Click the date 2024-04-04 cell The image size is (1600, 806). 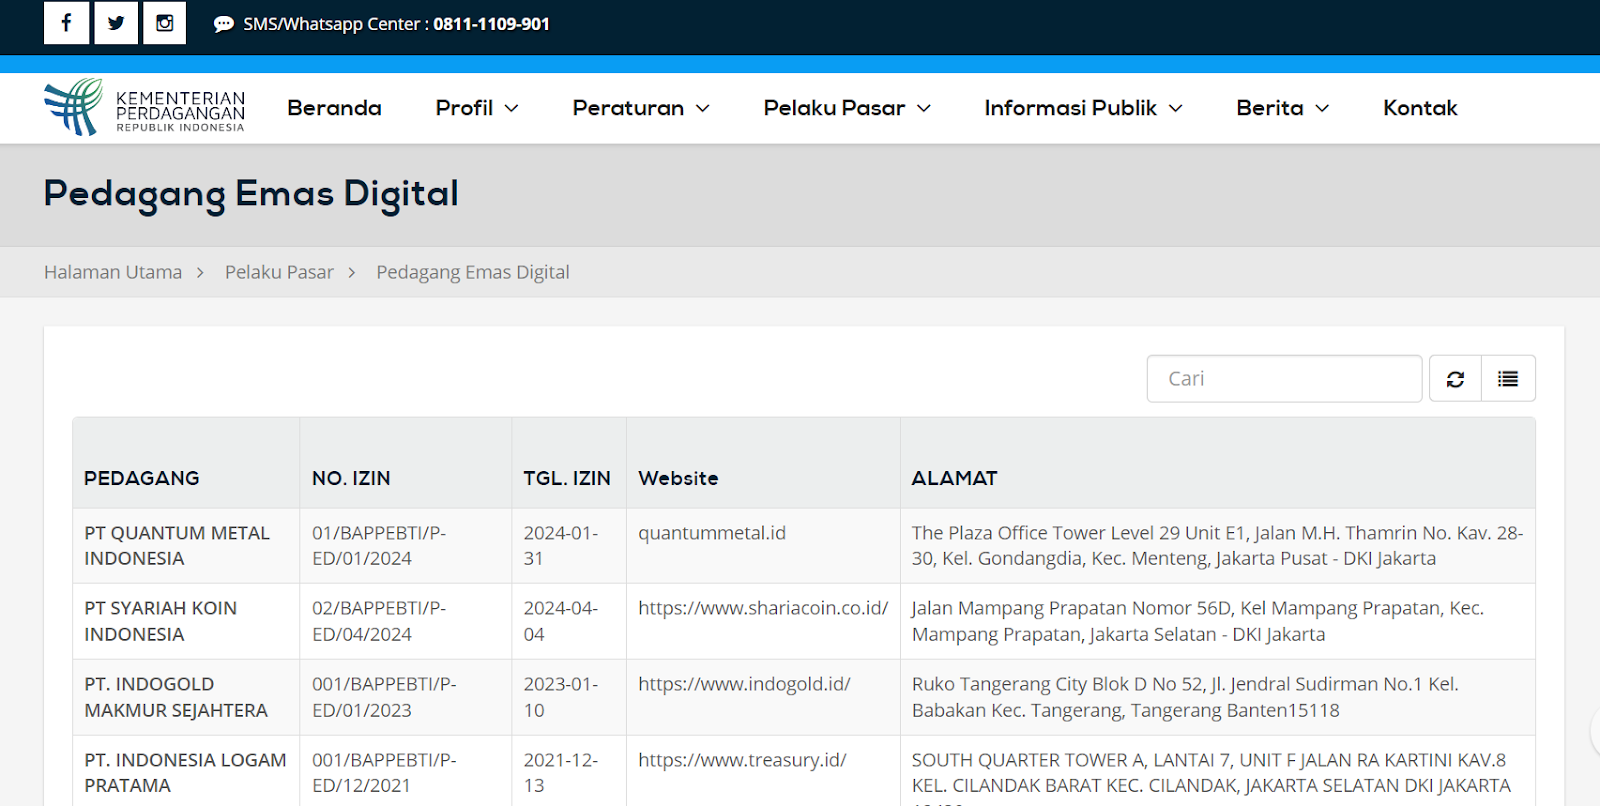click(569, 621)
